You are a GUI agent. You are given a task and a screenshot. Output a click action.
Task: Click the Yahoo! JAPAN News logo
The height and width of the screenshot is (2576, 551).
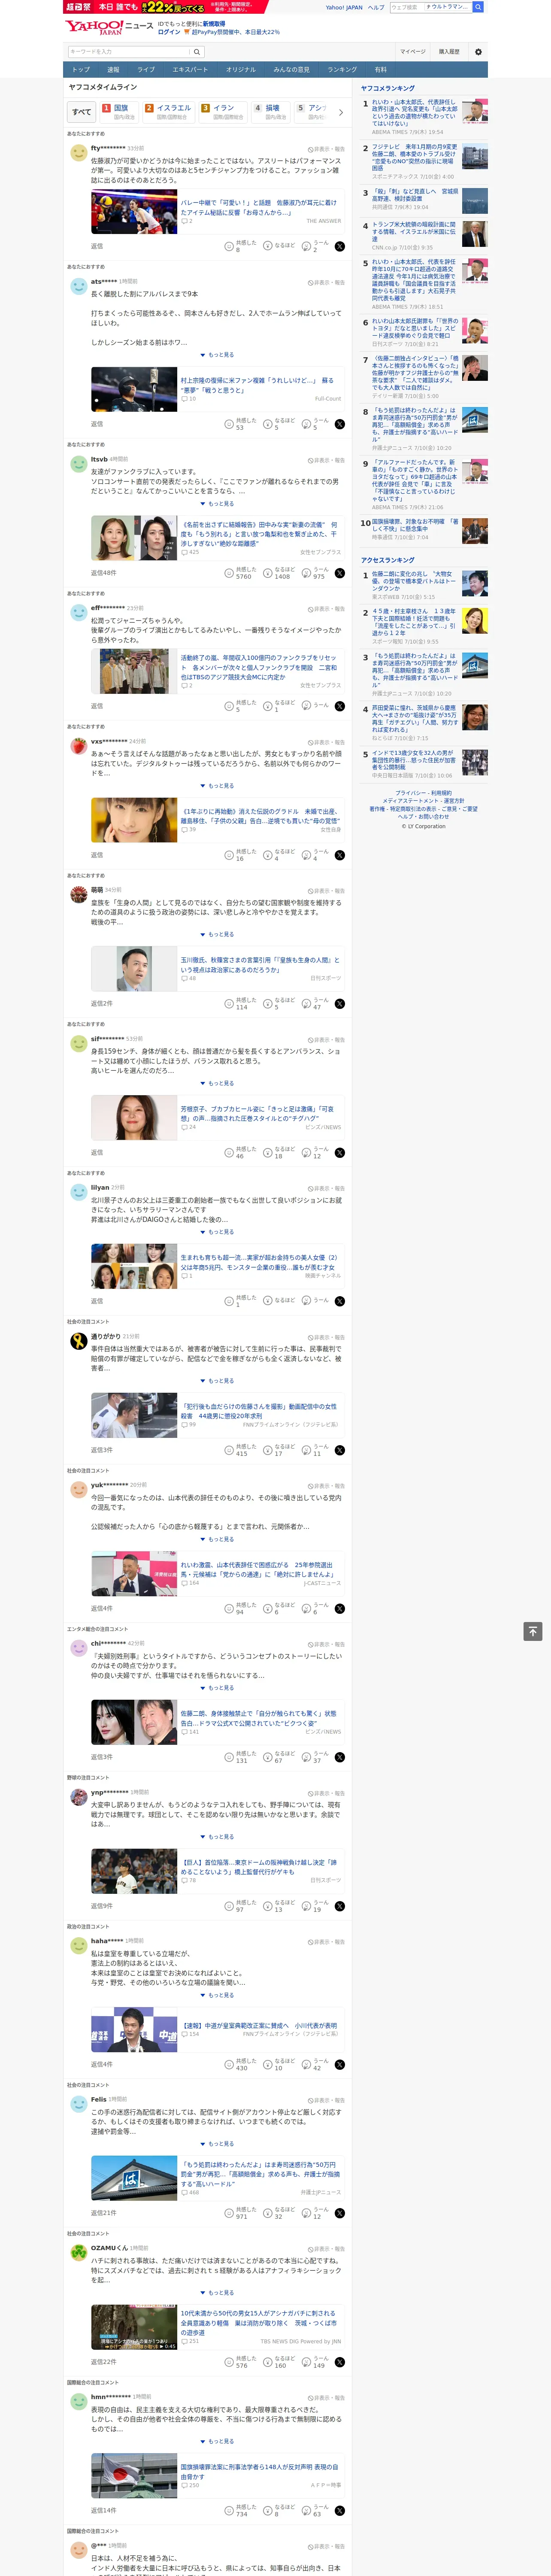click(x=109, y=28)
